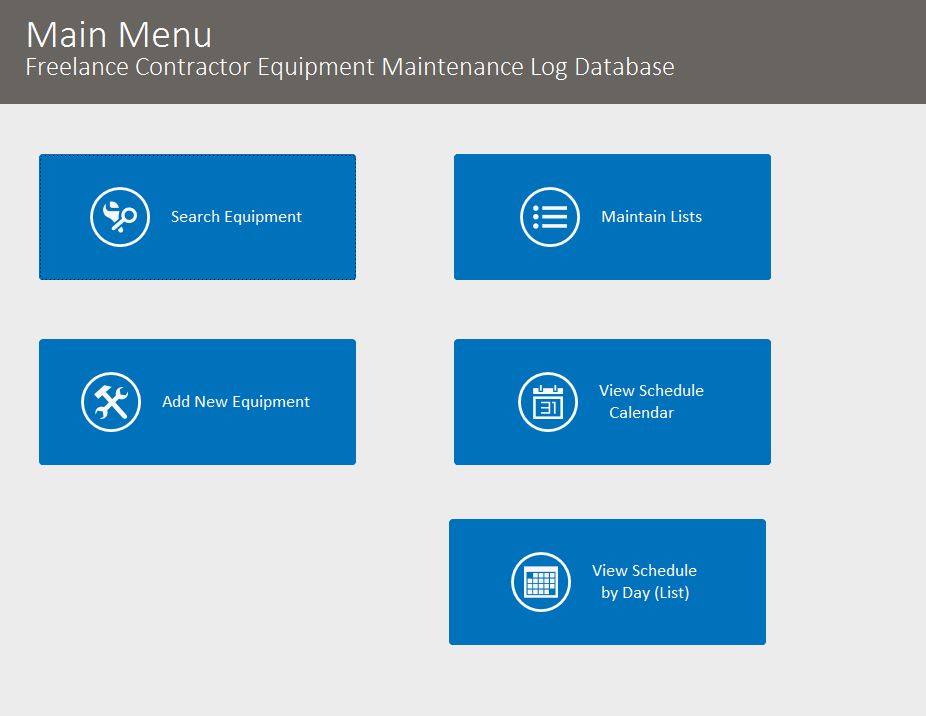
Task: Click the Main Menu heading
Action: [x=119, y=35]
